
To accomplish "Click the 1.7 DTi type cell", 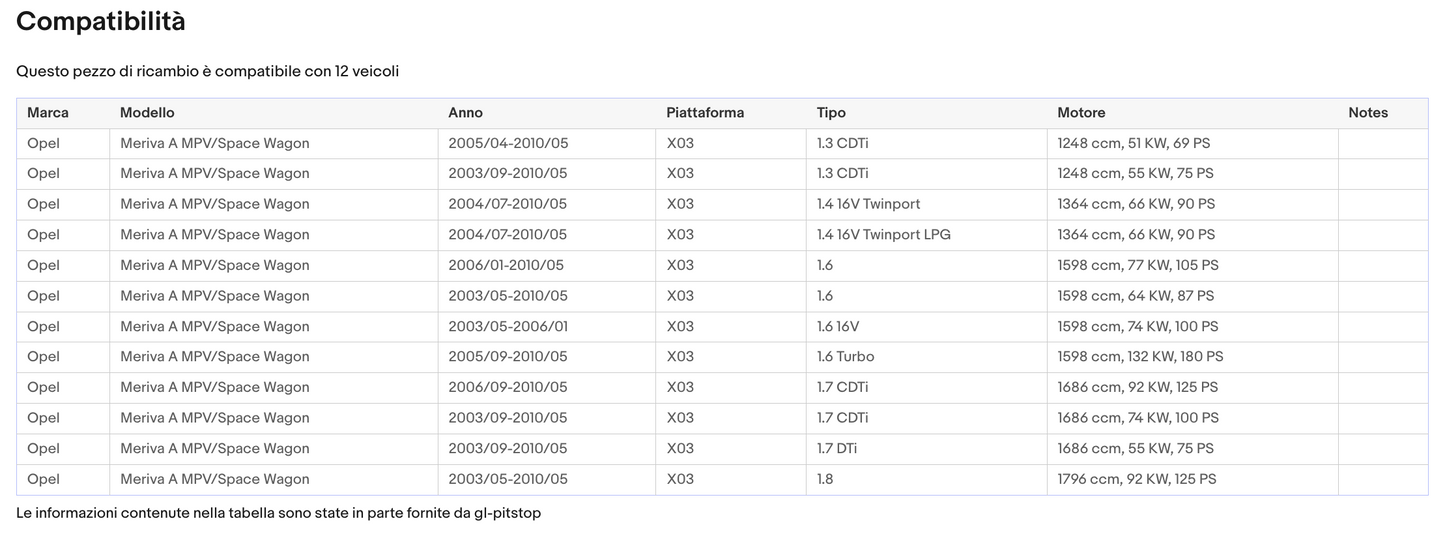I will pyautogui.click(x=836, y=449).
